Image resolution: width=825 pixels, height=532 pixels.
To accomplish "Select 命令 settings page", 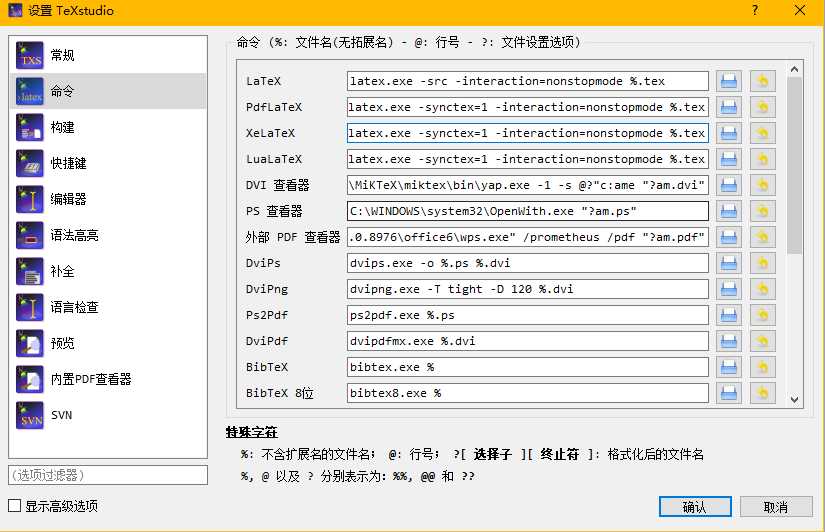I will (108, 91).
